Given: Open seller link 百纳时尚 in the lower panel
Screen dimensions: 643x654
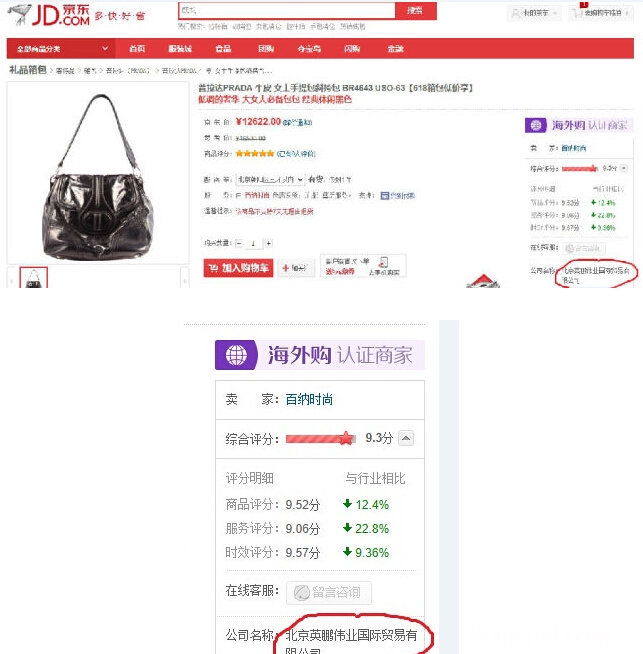Looking at the screenshot, I should coord(309,400).
